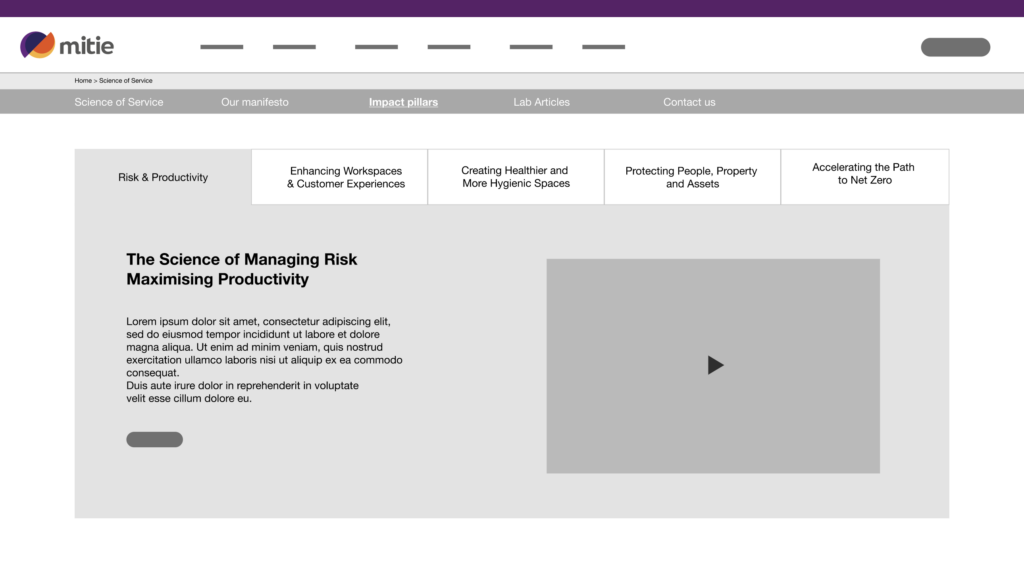Click the grey pill button below the paragraph
The height and width of the screenshot is (572, 1024).
coord(155,439)
